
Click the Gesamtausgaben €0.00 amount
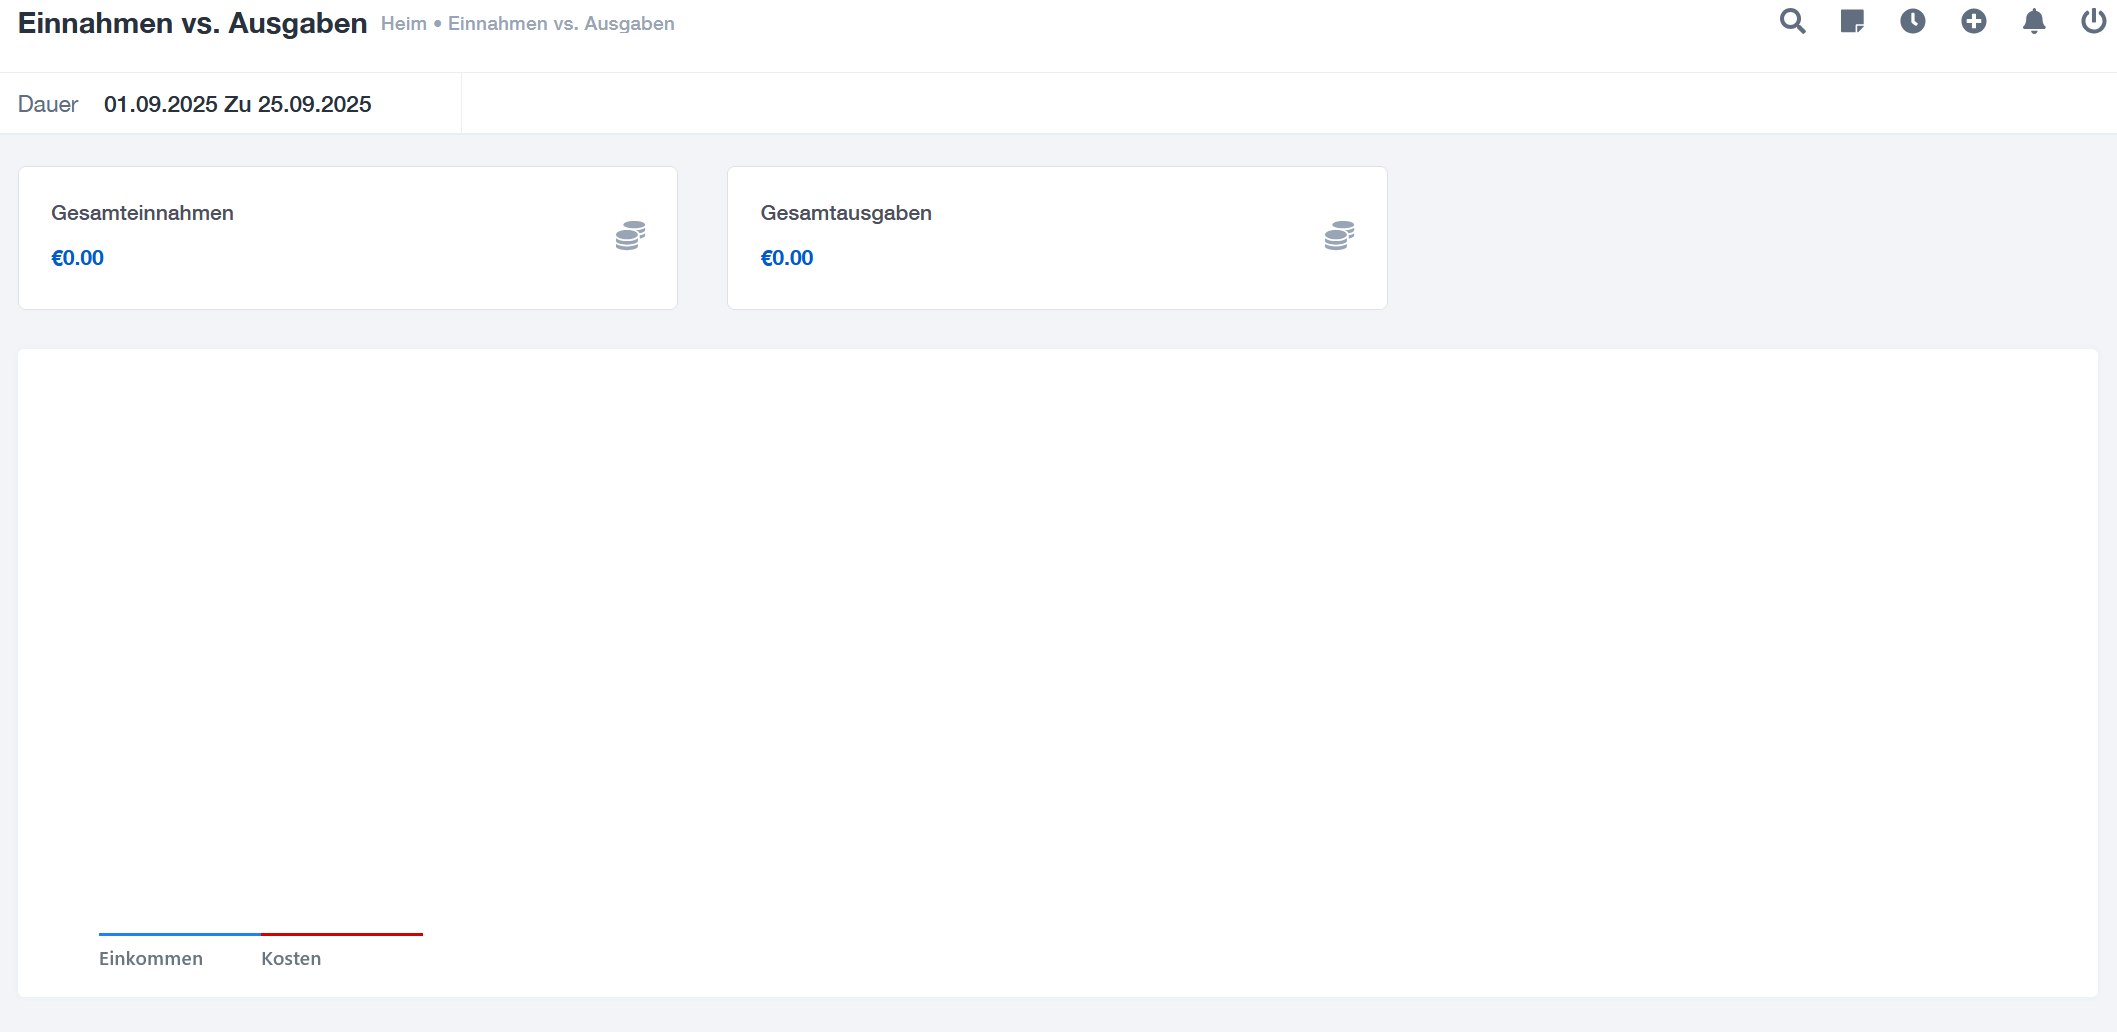pos(787,258)
